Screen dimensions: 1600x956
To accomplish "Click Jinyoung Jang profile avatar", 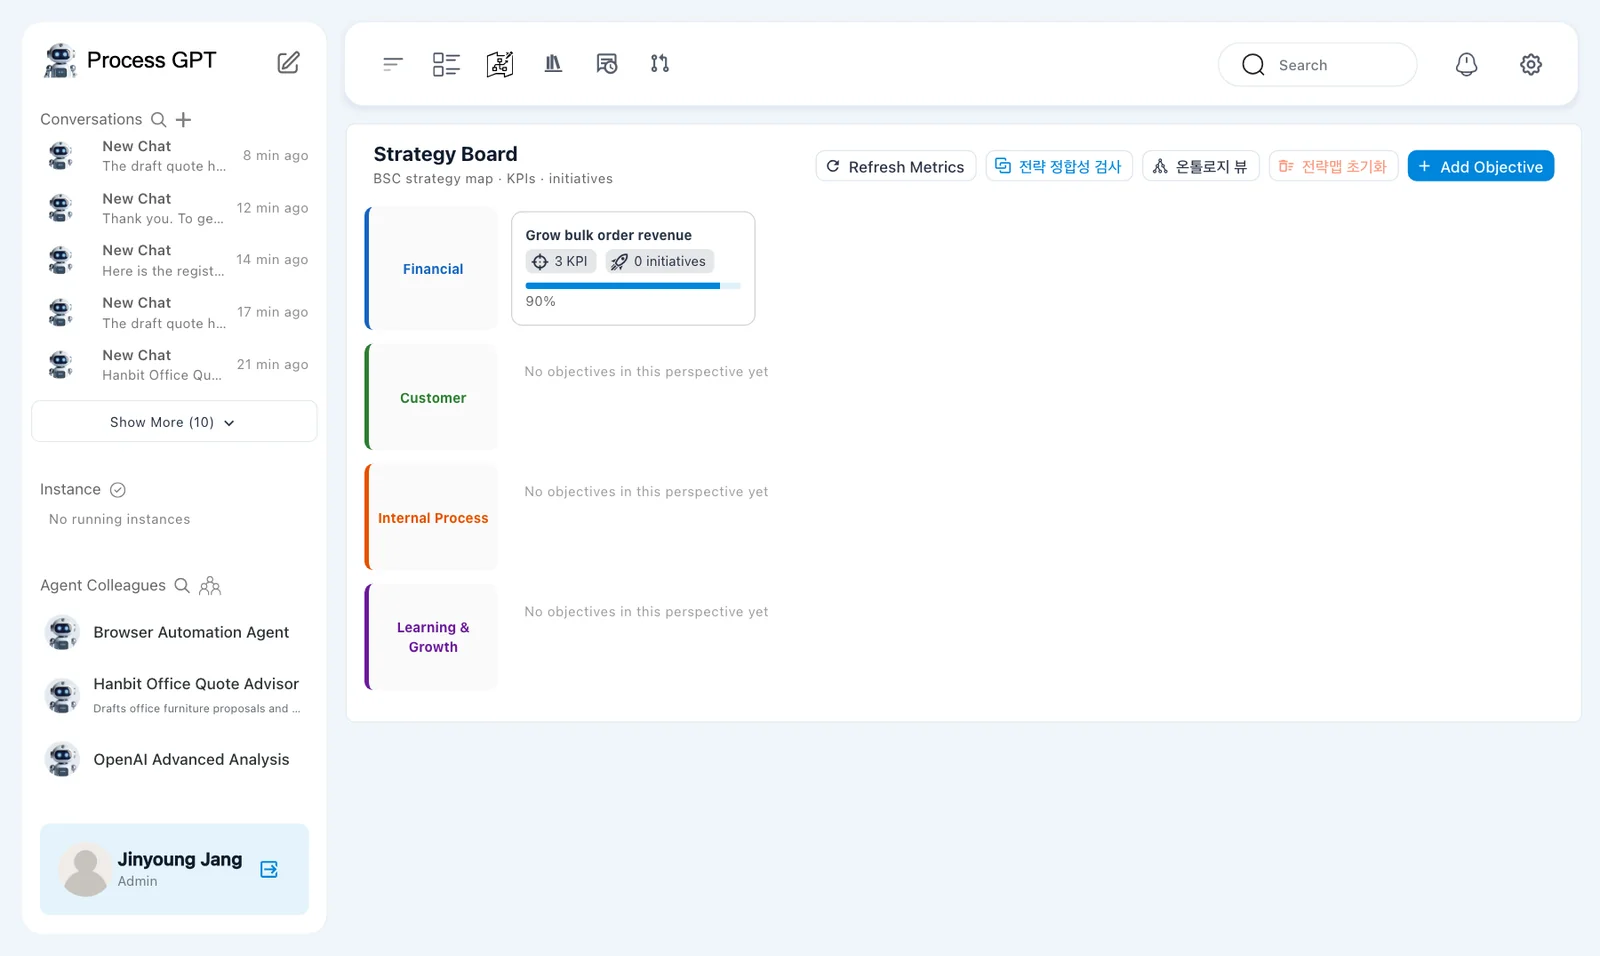I will (85, 869).
